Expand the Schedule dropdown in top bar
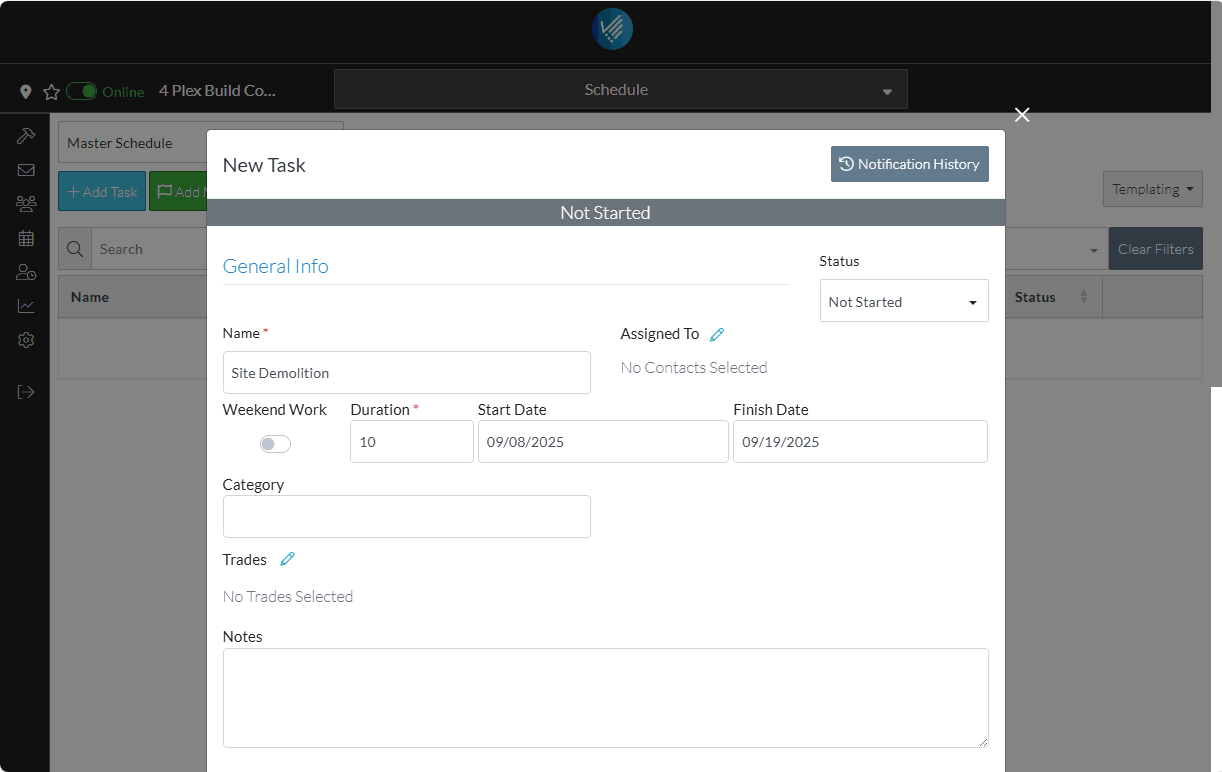This screenshot has width=1222, height=772. pos(620,90)
